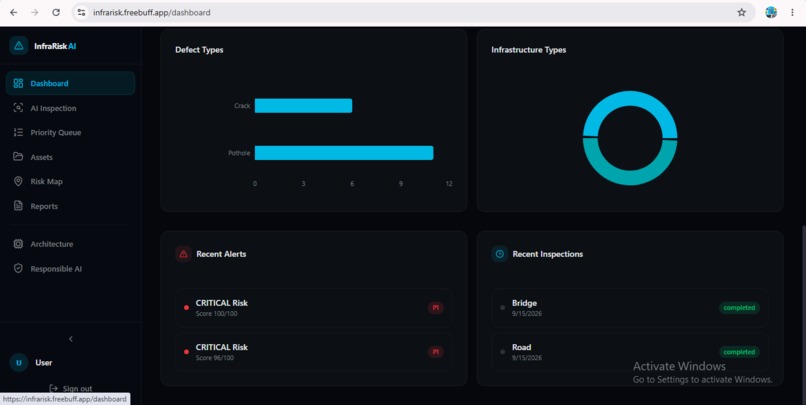Open AI Inspection in the sidebar

point(70,108)
